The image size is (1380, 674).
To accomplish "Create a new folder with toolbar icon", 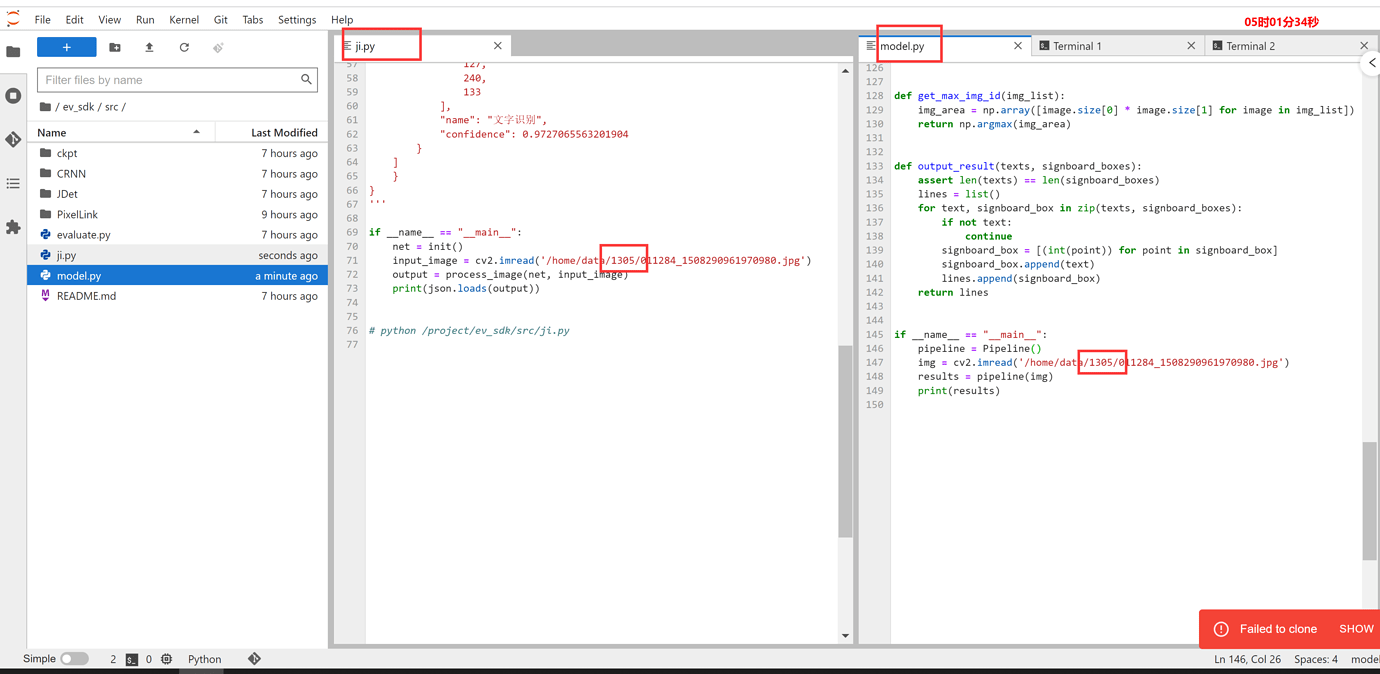I will [115, 47].
